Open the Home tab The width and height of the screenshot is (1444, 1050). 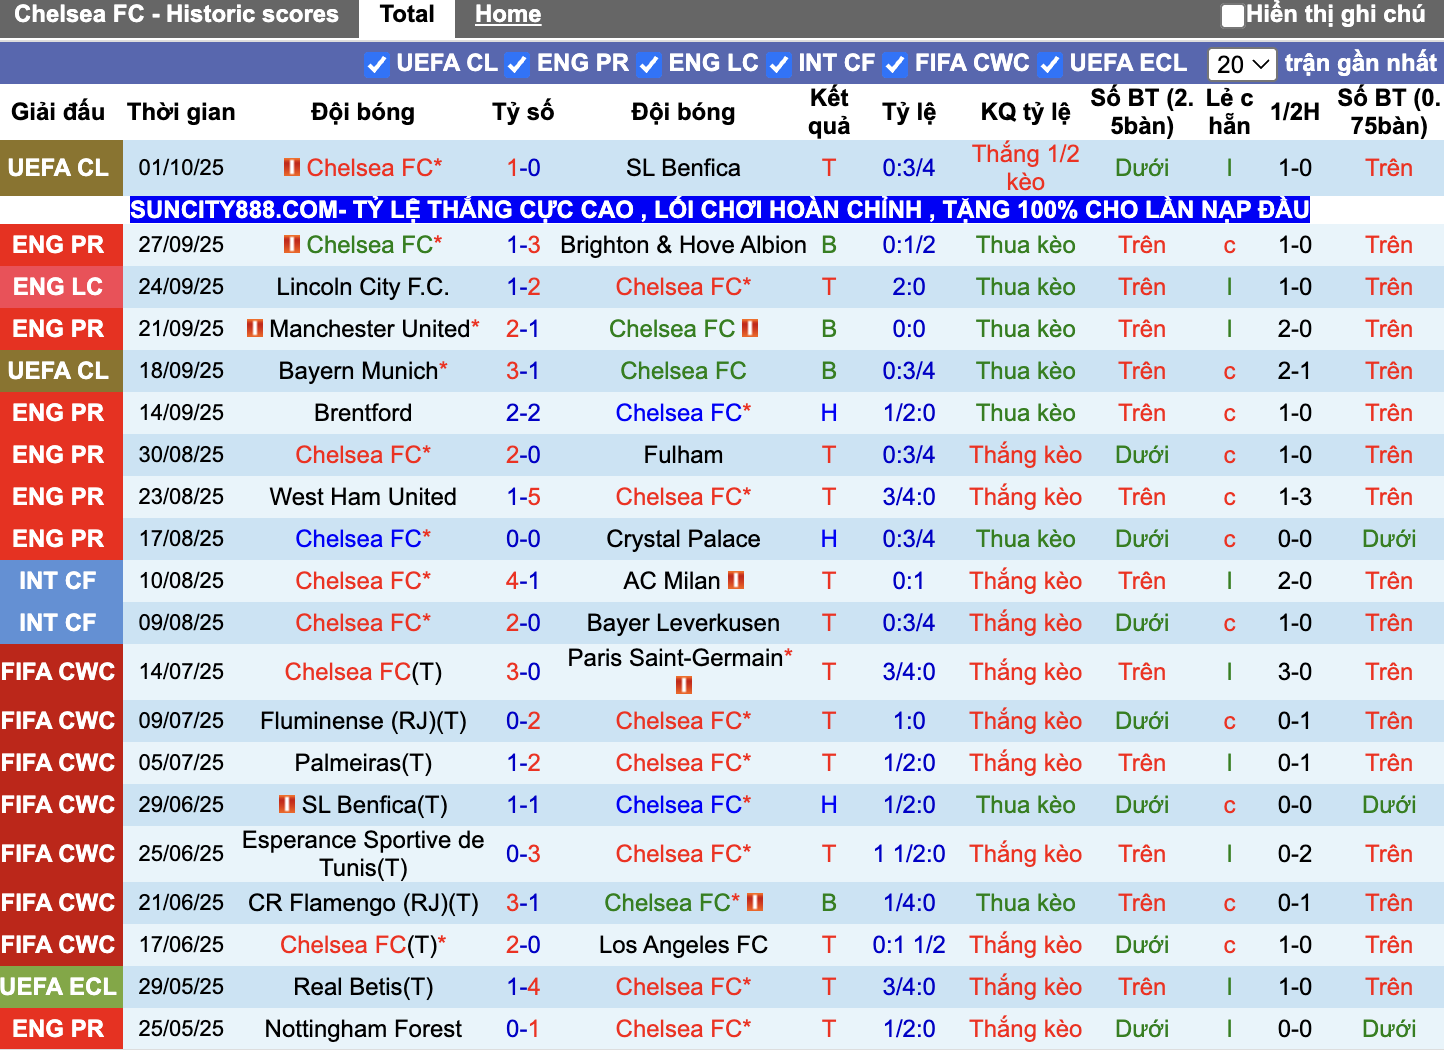508,15
